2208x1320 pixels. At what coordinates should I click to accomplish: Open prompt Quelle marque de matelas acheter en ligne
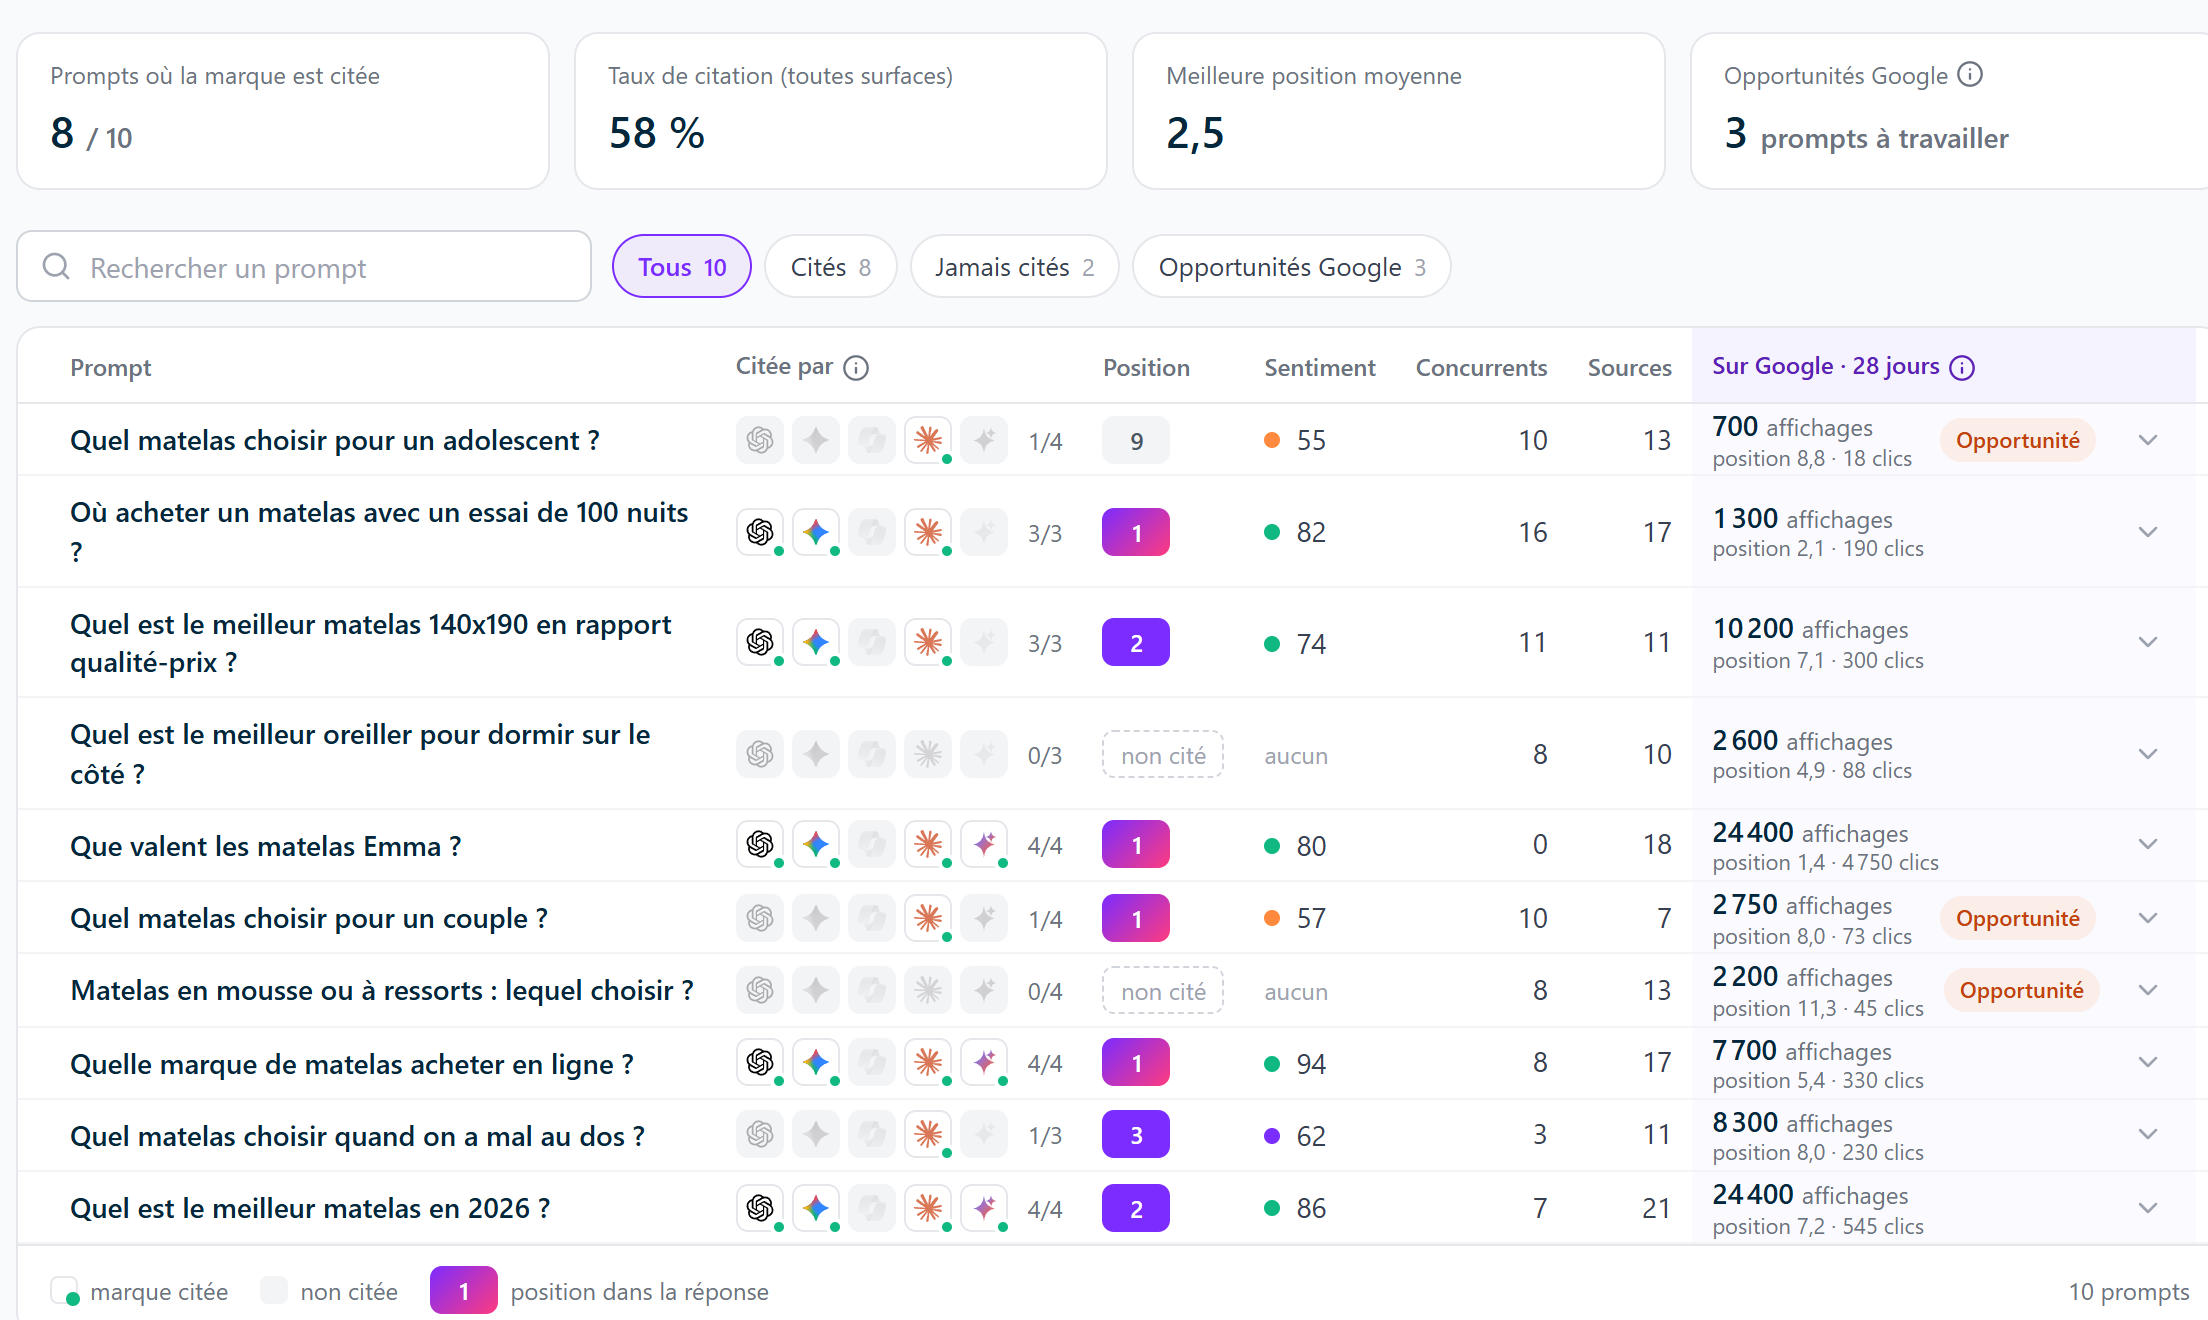pos(351,1064)
